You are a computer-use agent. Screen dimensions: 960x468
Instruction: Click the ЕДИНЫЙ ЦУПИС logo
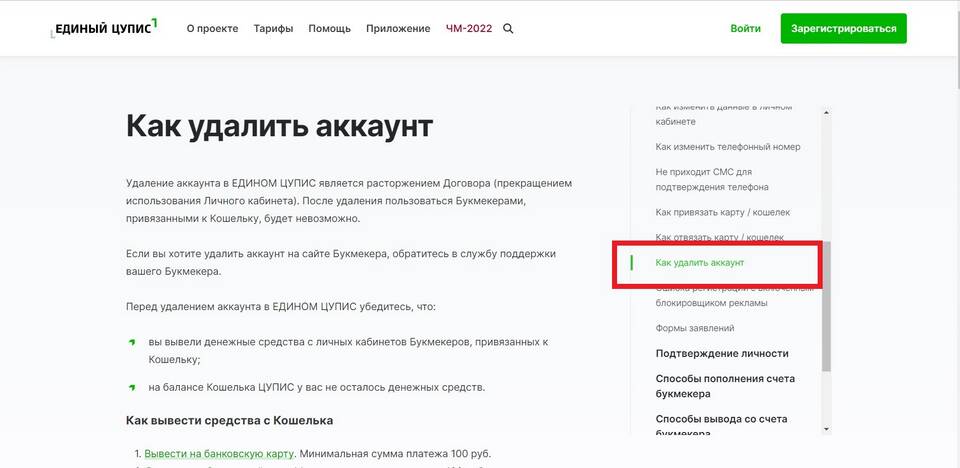105,28
